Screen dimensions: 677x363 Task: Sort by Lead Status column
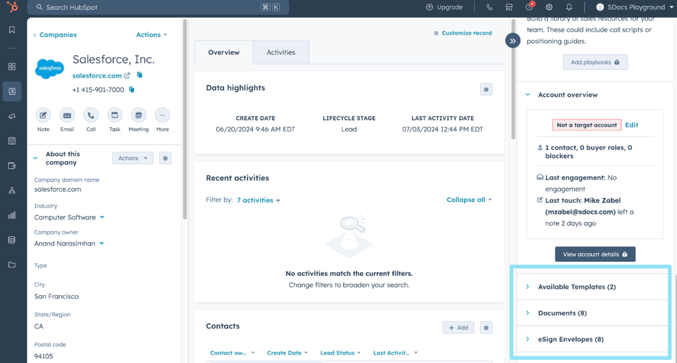[x=340, y=353]
